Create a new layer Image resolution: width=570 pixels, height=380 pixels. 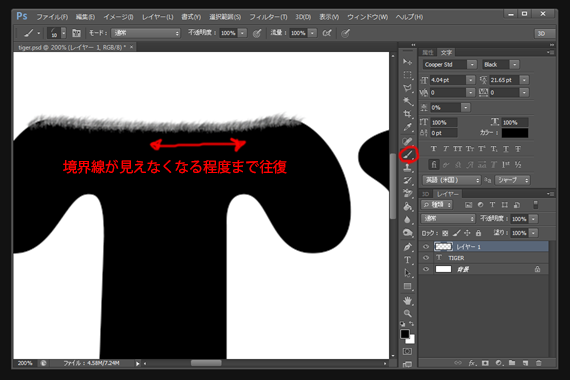pyautogui.click(x=525, y=363)
